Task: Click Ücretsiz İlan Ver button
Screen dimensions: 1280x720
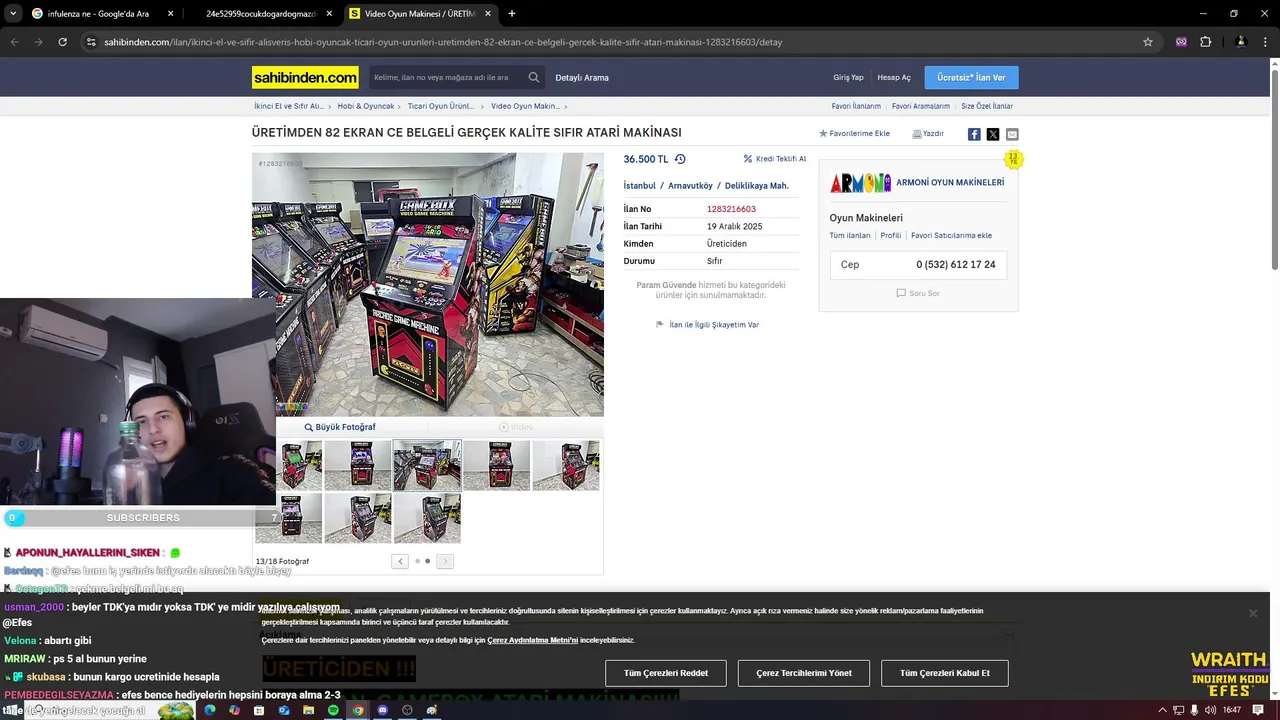Action: (971, 77)
